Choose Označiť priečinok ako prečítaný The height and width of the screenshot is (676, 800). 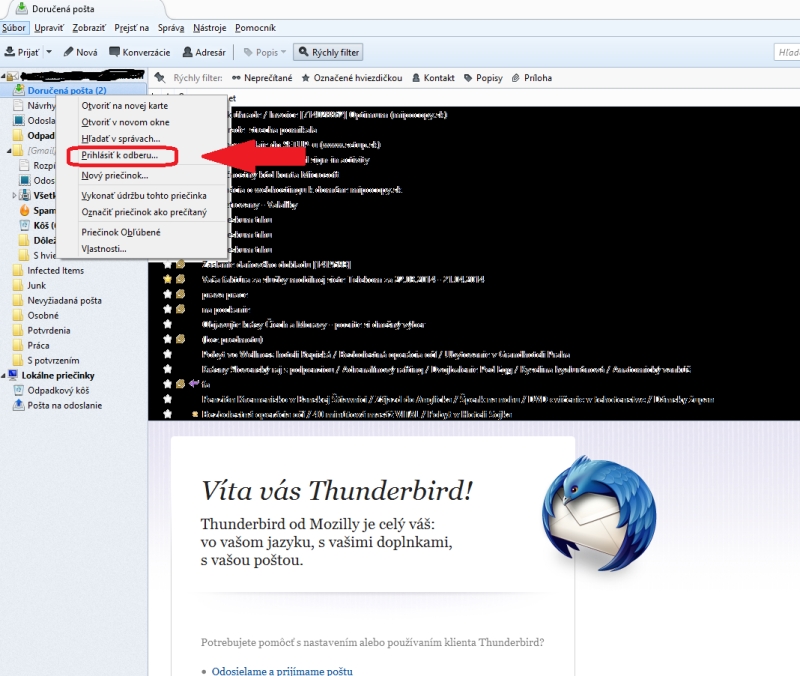[144, 212]
